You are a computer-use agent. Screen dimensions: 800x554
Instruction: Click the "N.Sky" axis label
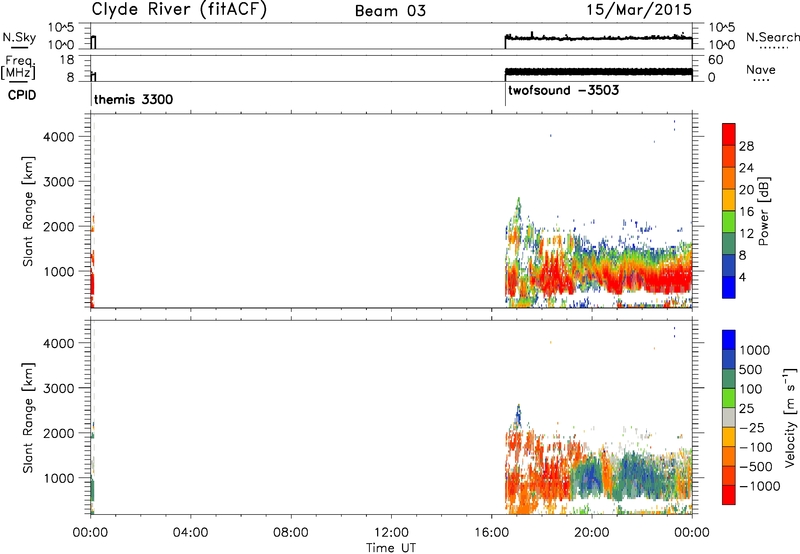19,37
